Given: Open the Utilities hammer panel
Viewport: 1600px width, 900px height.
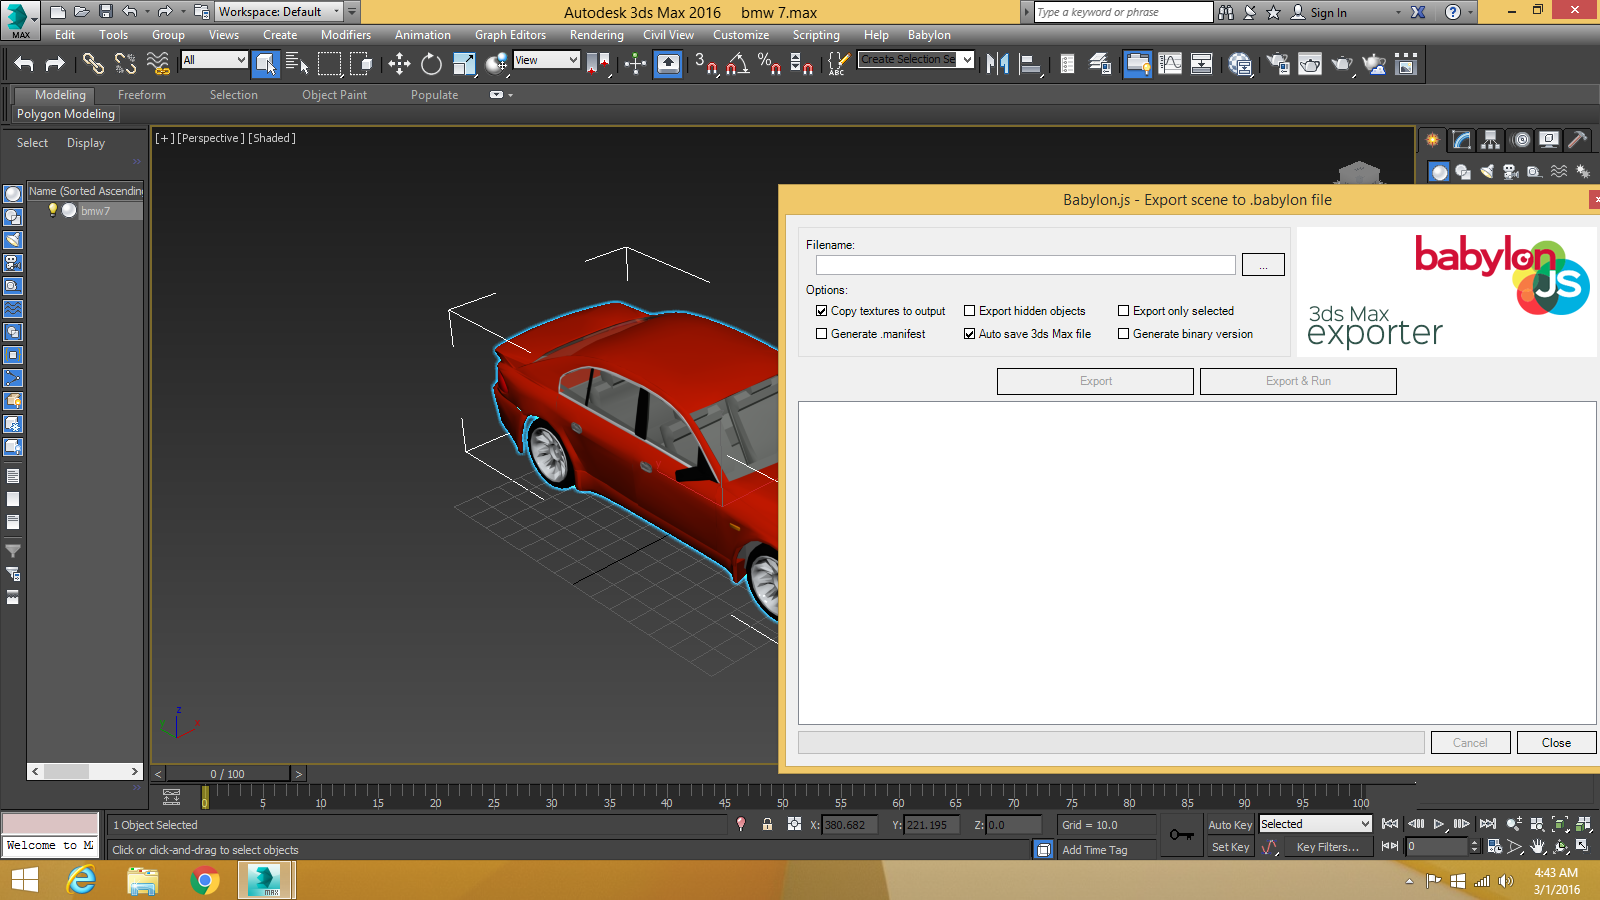Looking at the screenshot, I should [x=1578, y=140].
